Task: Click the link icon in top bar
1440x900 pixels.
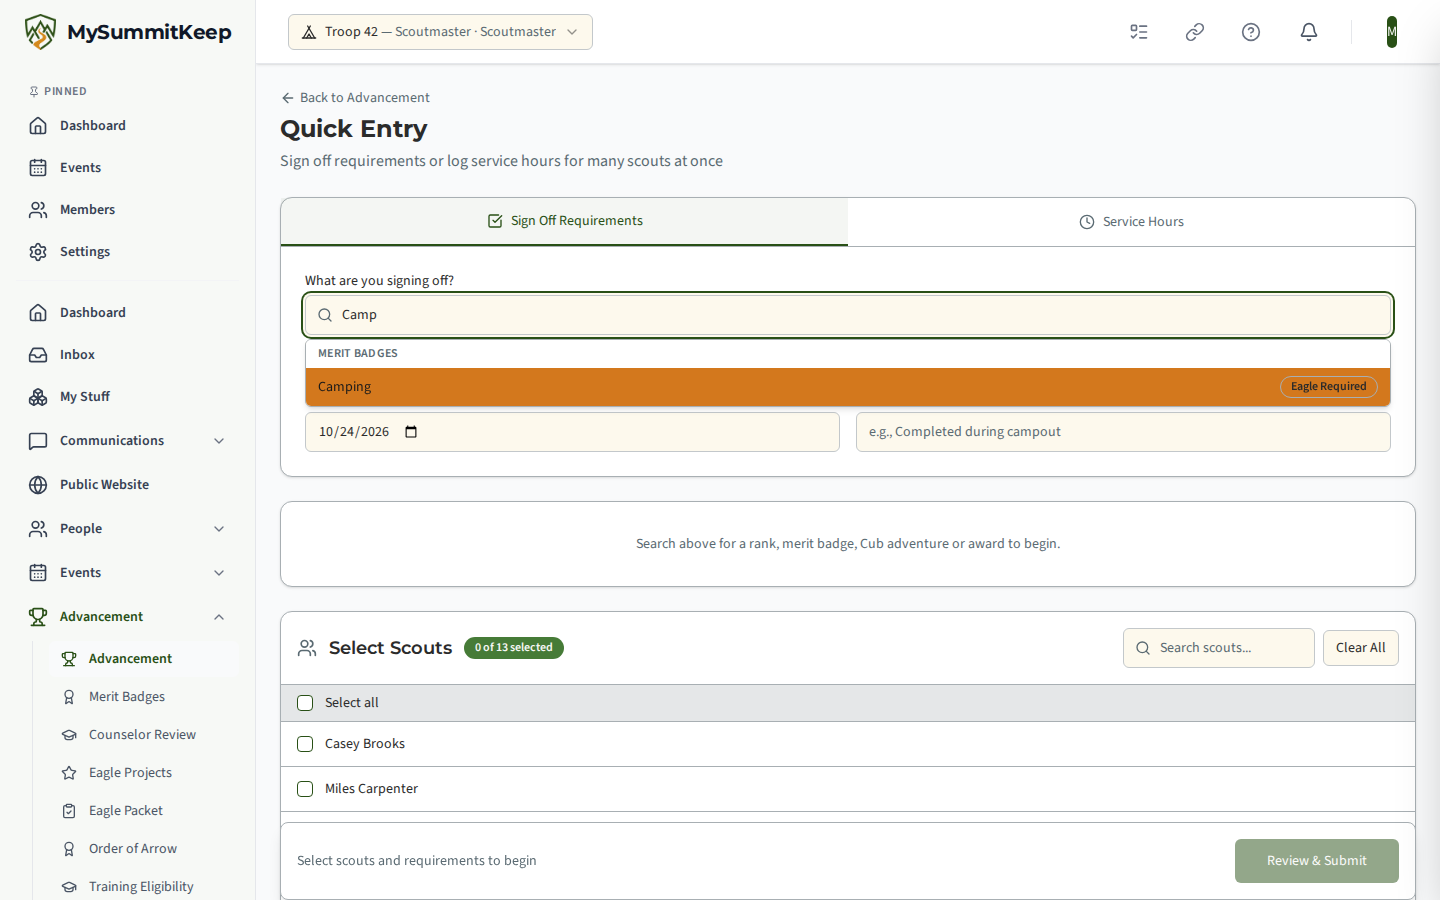Action: click(1195, 32)
